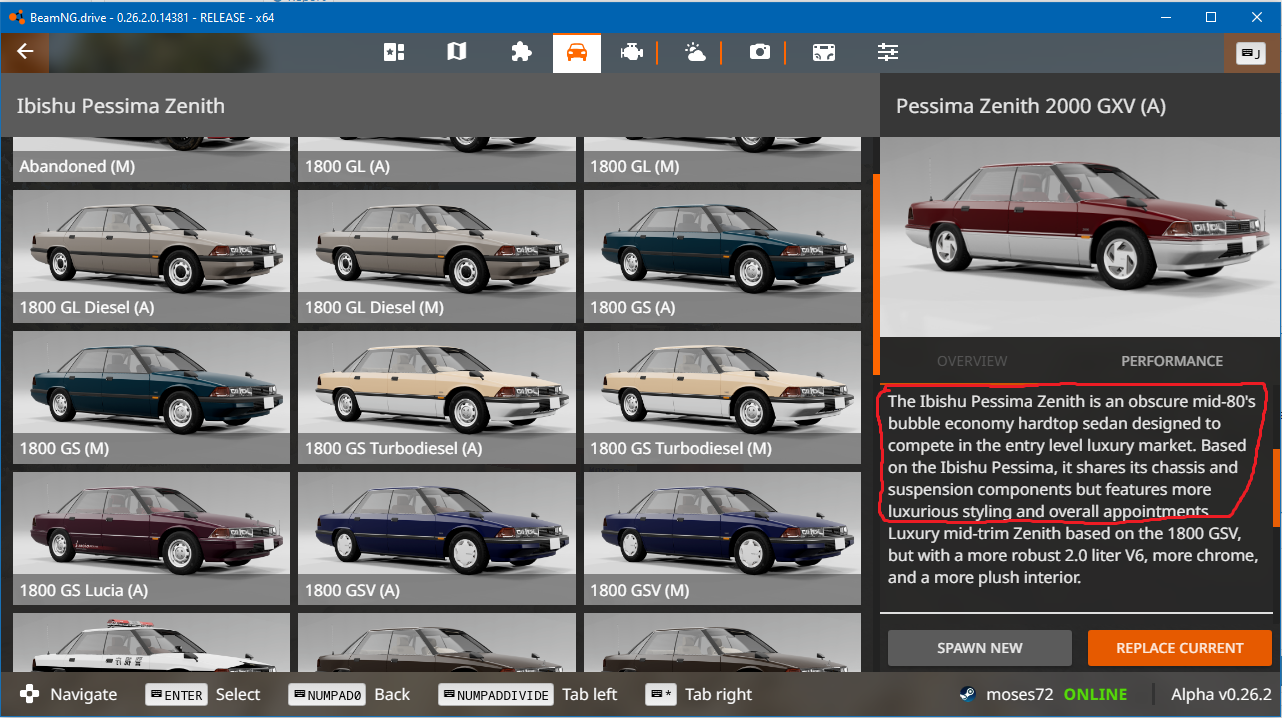Select the Abandoned (M) configuration
This screenshot has width=1282, height=718.
click(151, 159)
